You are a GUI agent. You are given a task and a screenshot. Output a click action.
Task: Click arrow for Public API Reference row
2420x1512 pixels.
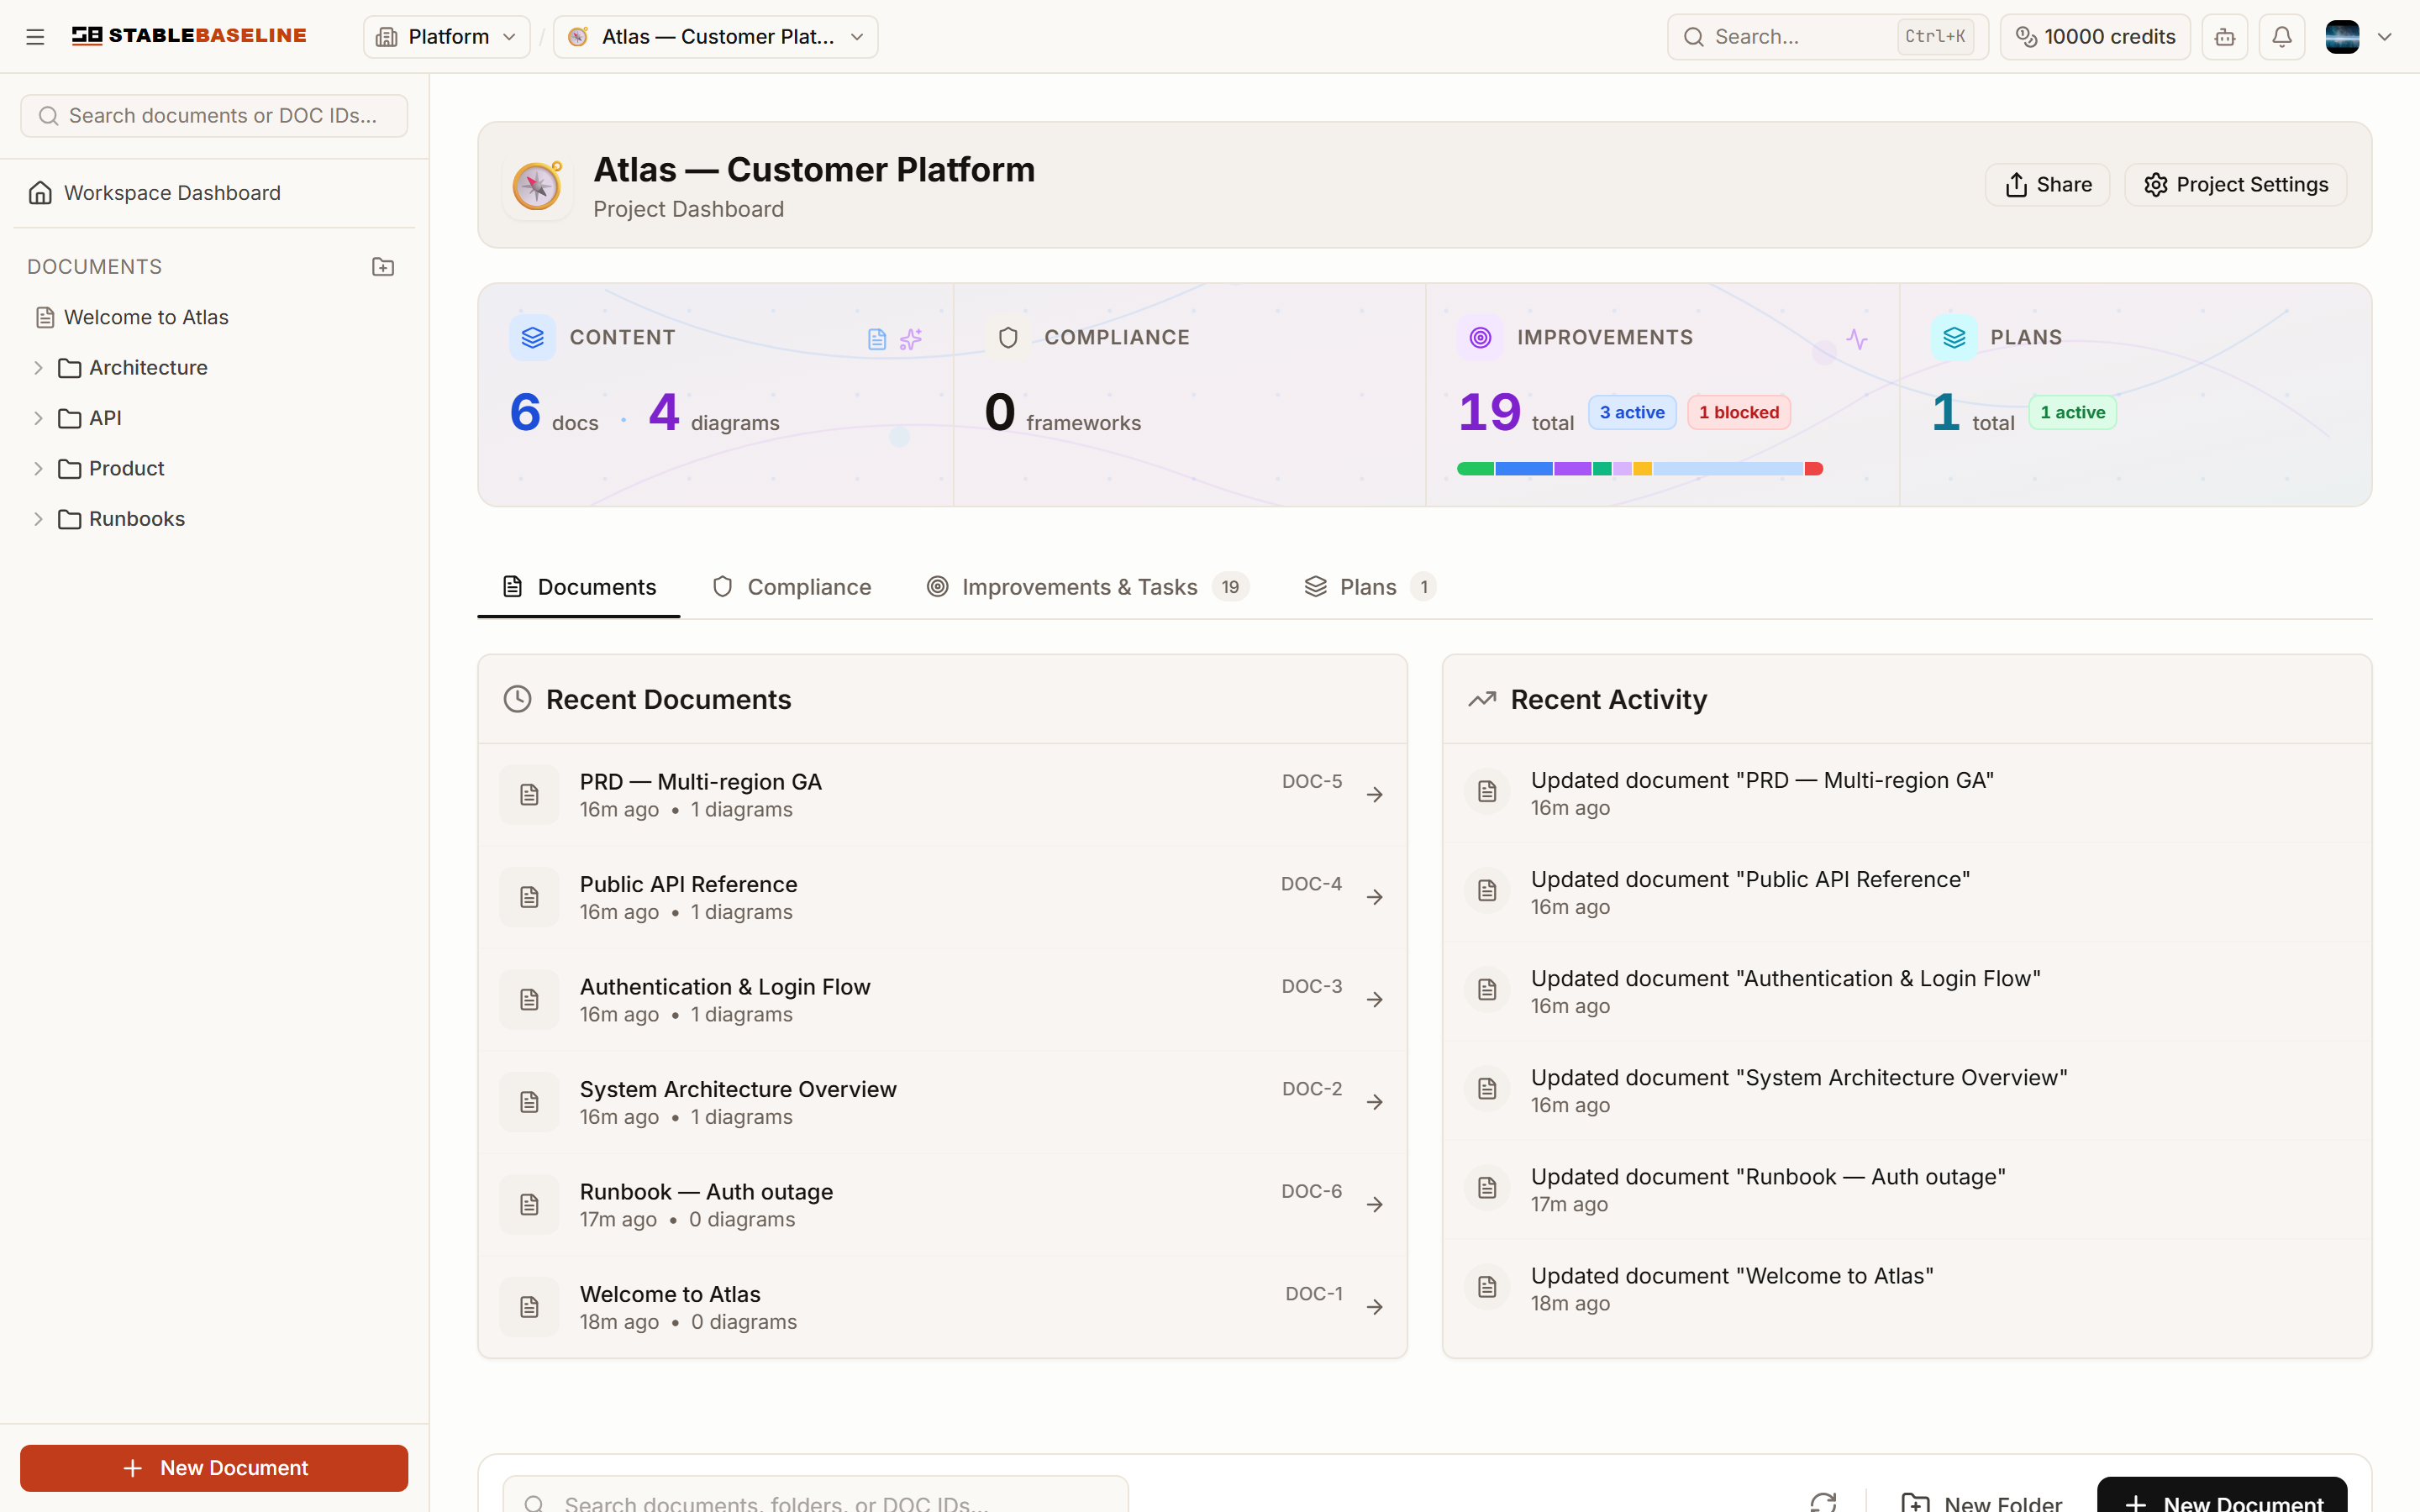point(1375,897)
